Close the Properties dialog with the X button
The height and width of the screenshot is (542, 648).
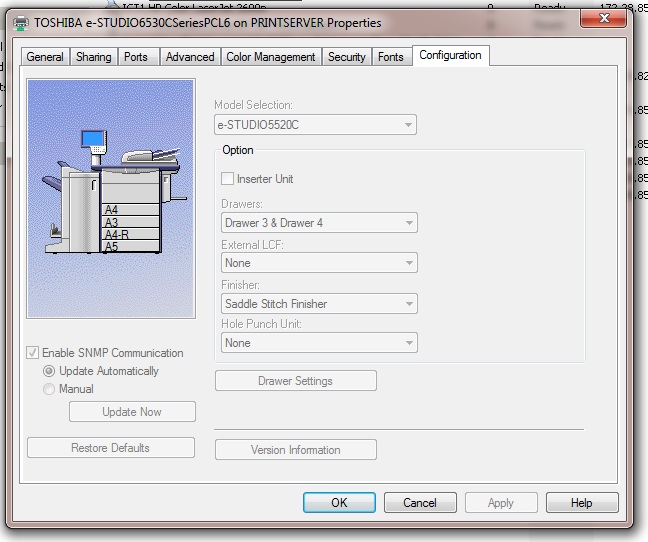[x=603, y=18]
